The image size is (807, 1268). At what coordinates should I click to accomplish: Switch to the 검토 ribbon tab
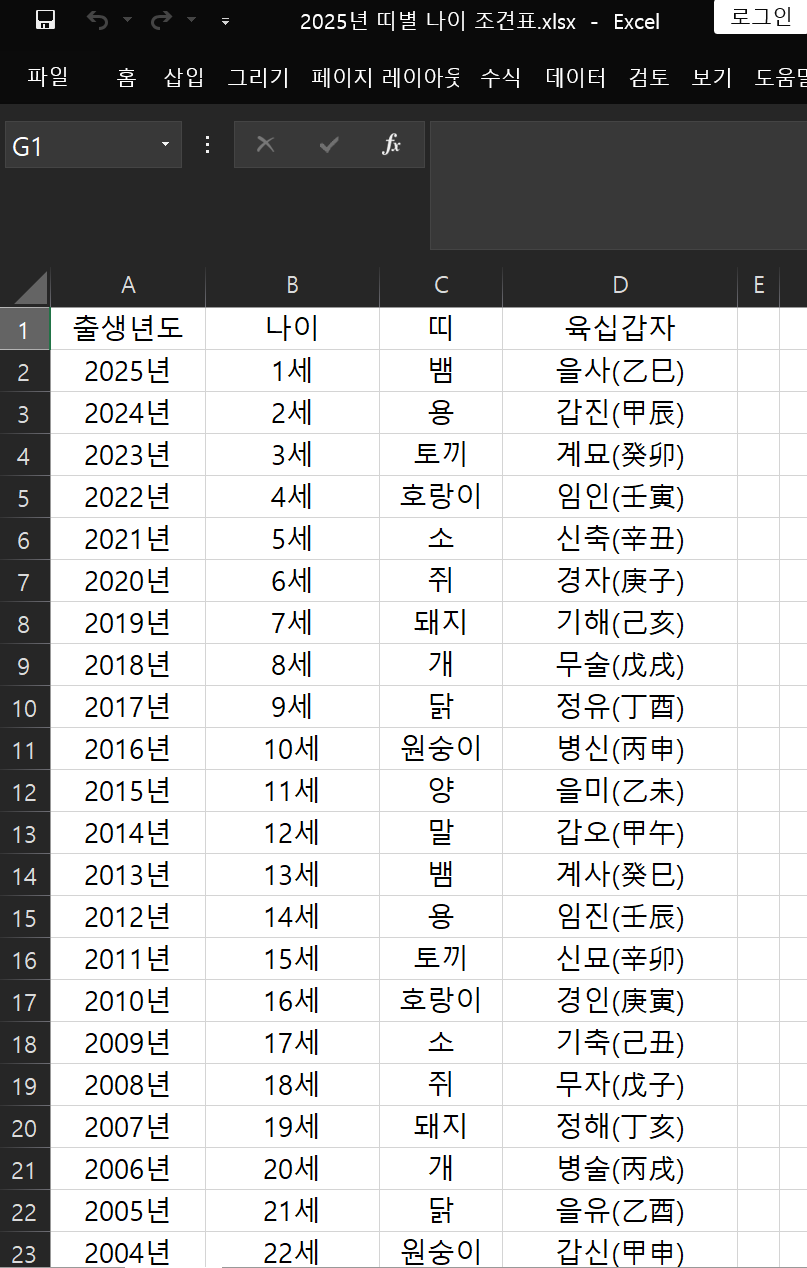tap(649, 77)
